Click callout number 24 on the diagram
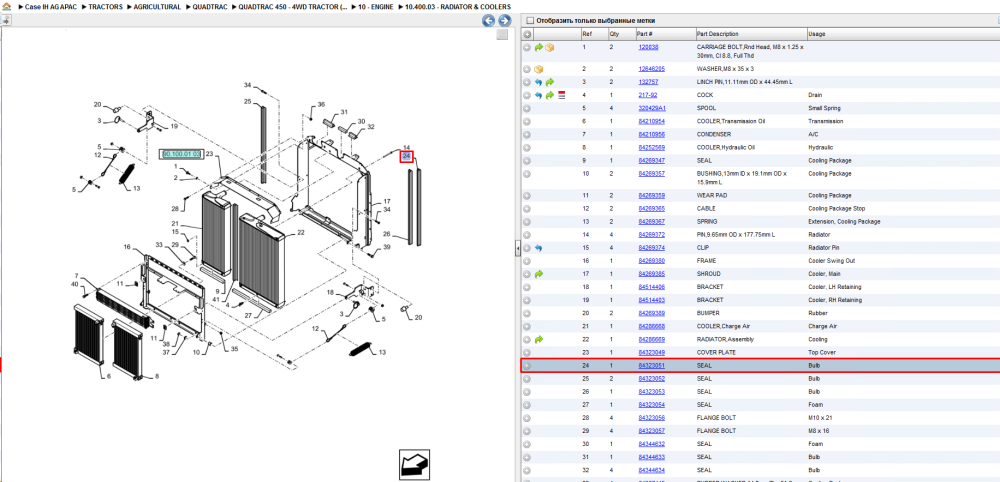The image size is (1000, 482). [407, 156]
